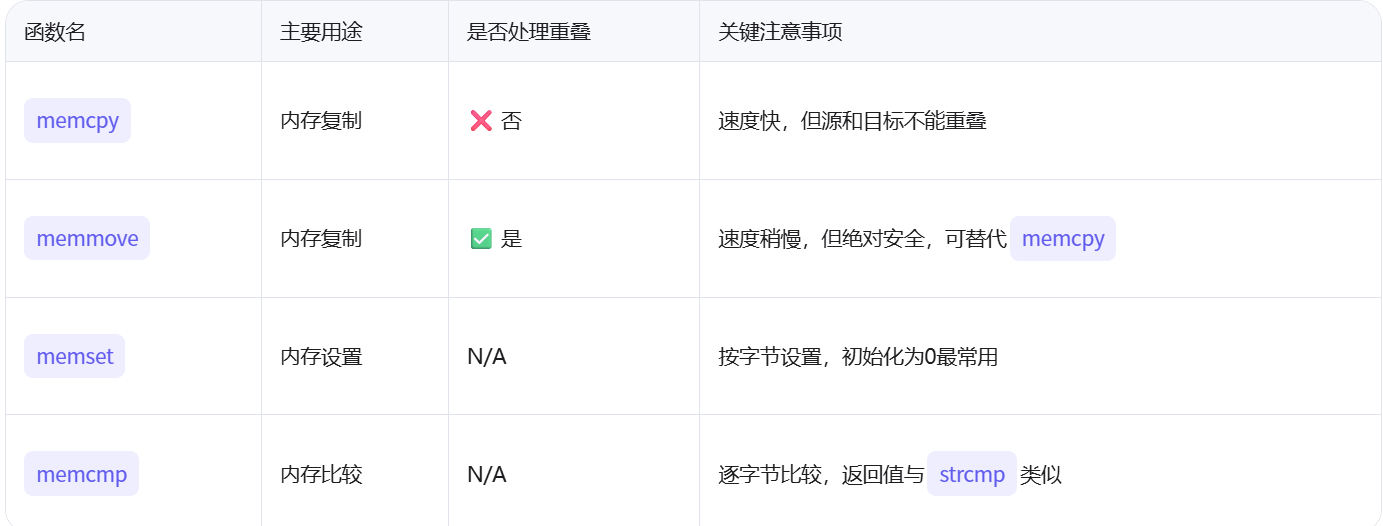1383x526 pixels.
Task: Select the memcpy code tag in first column
Action: [78, 121]
